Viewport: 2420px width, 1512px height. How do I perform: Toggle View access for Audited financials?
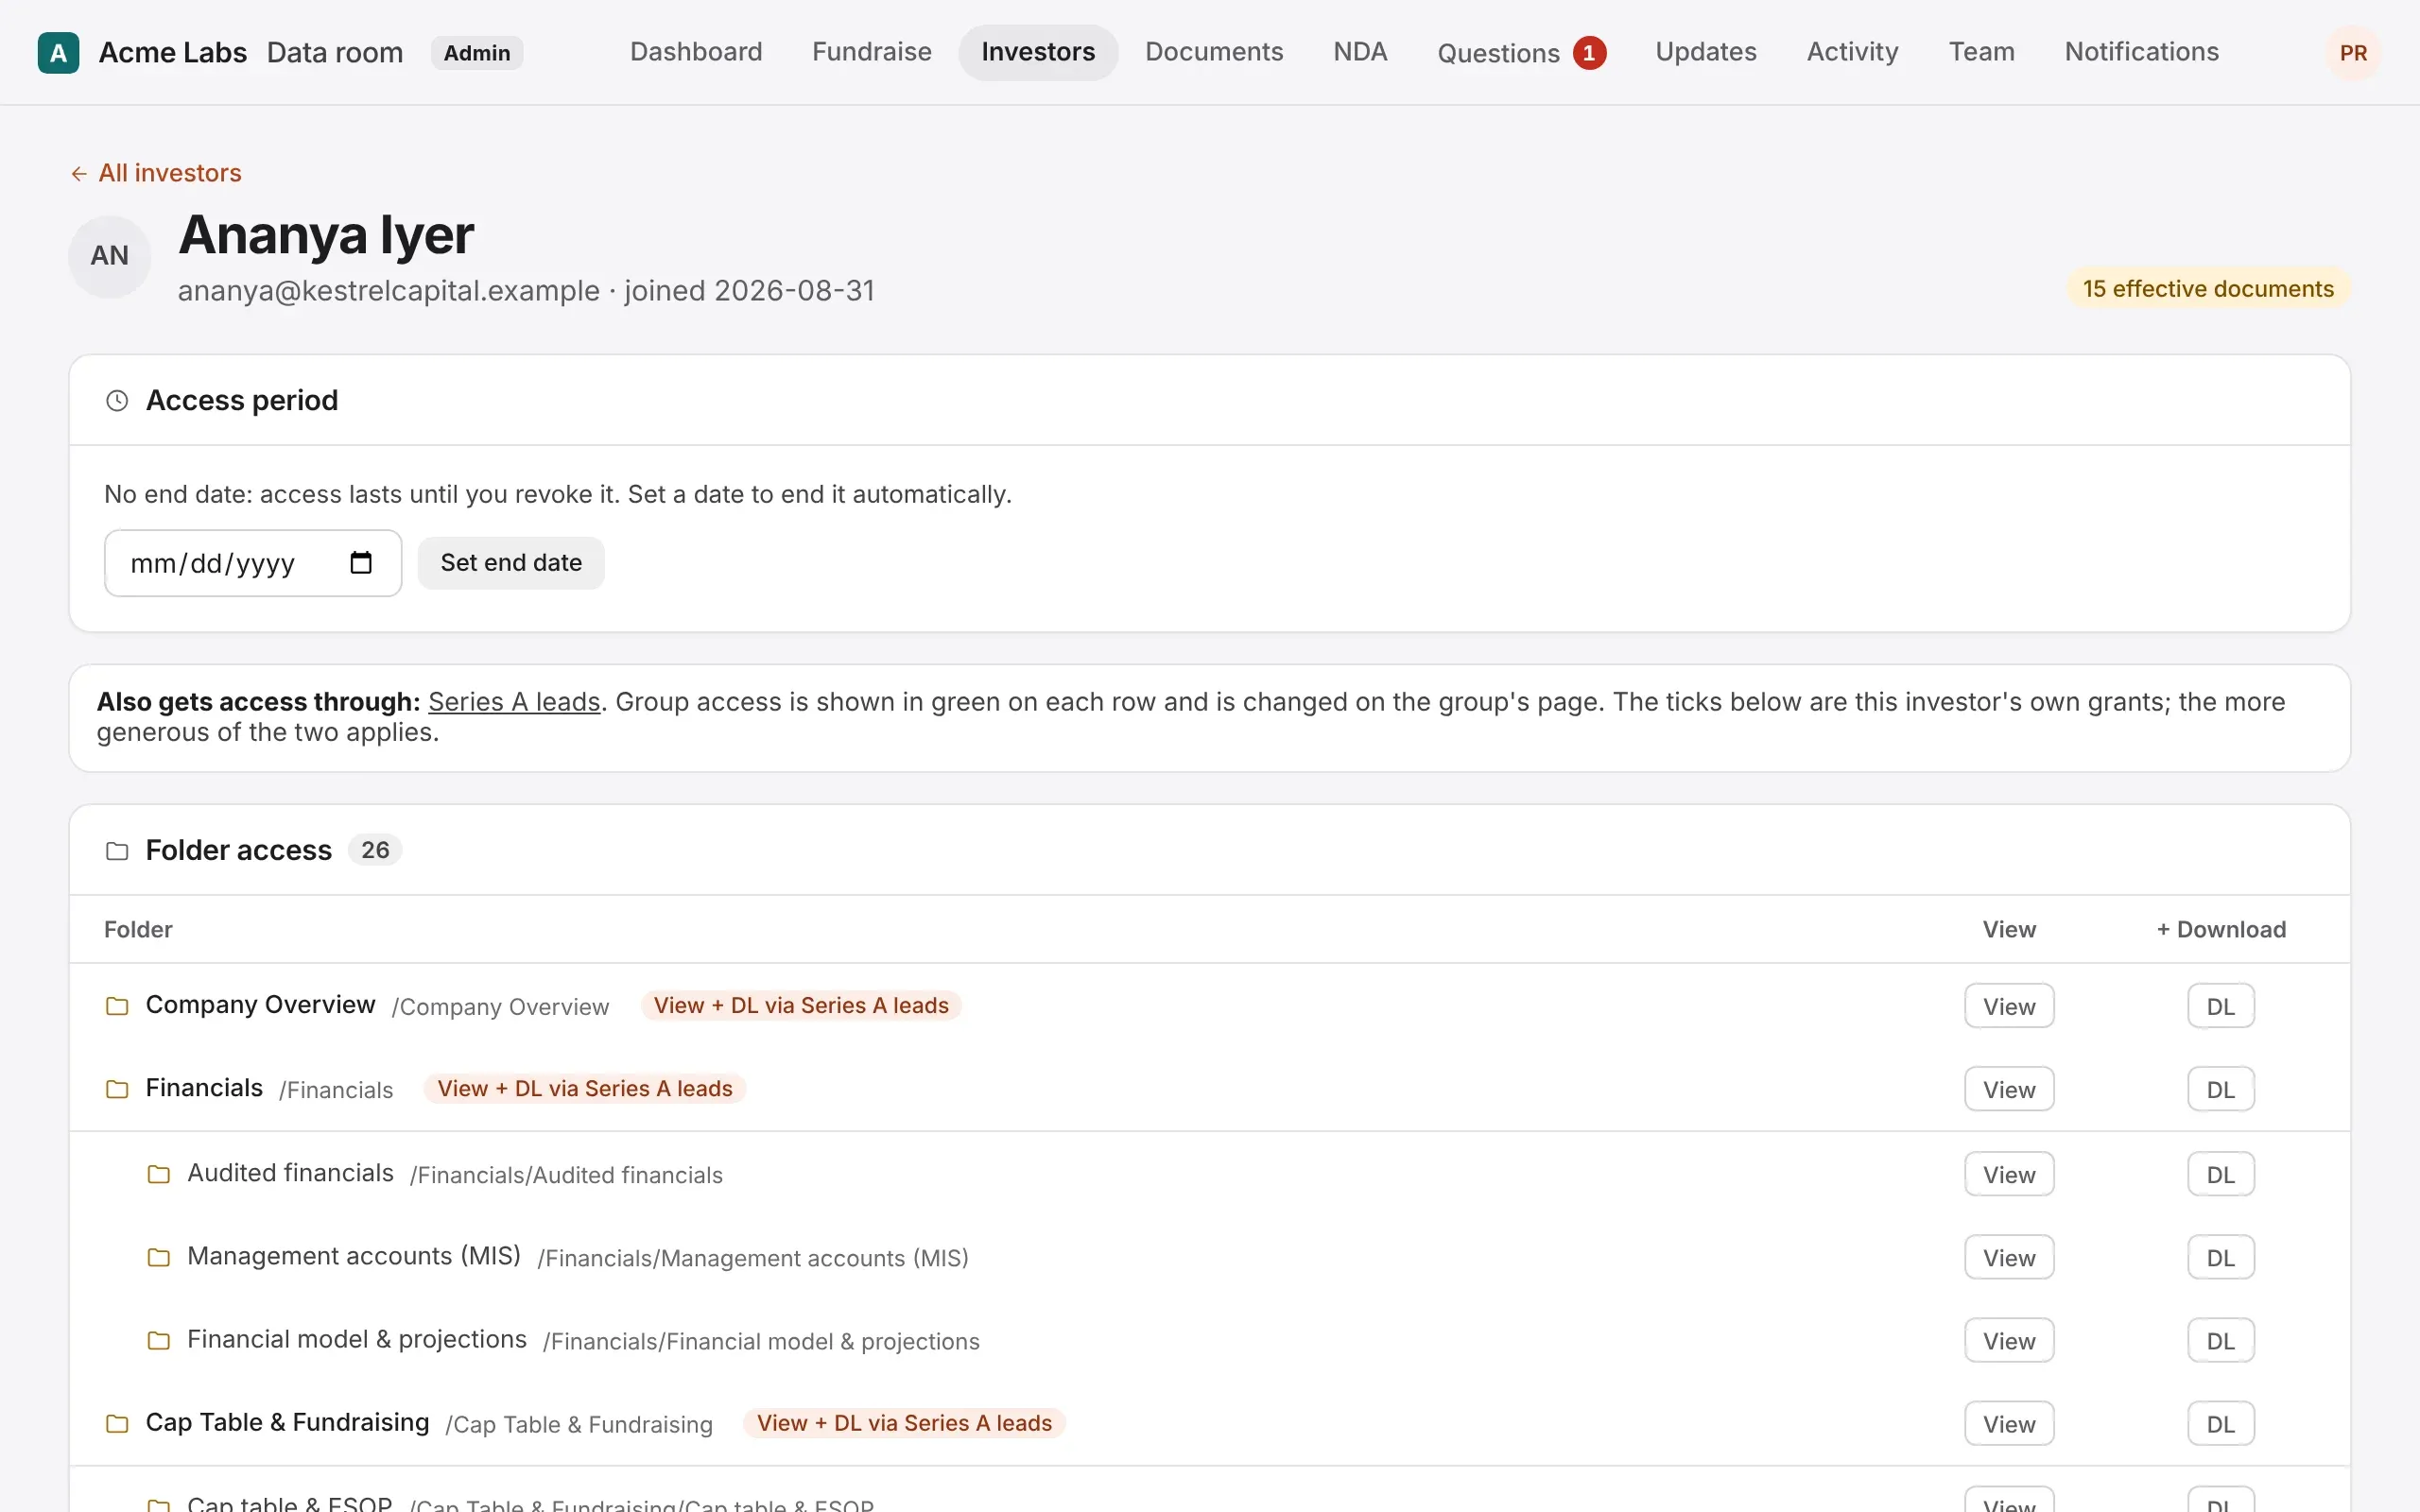(x=2009, y=1174)
